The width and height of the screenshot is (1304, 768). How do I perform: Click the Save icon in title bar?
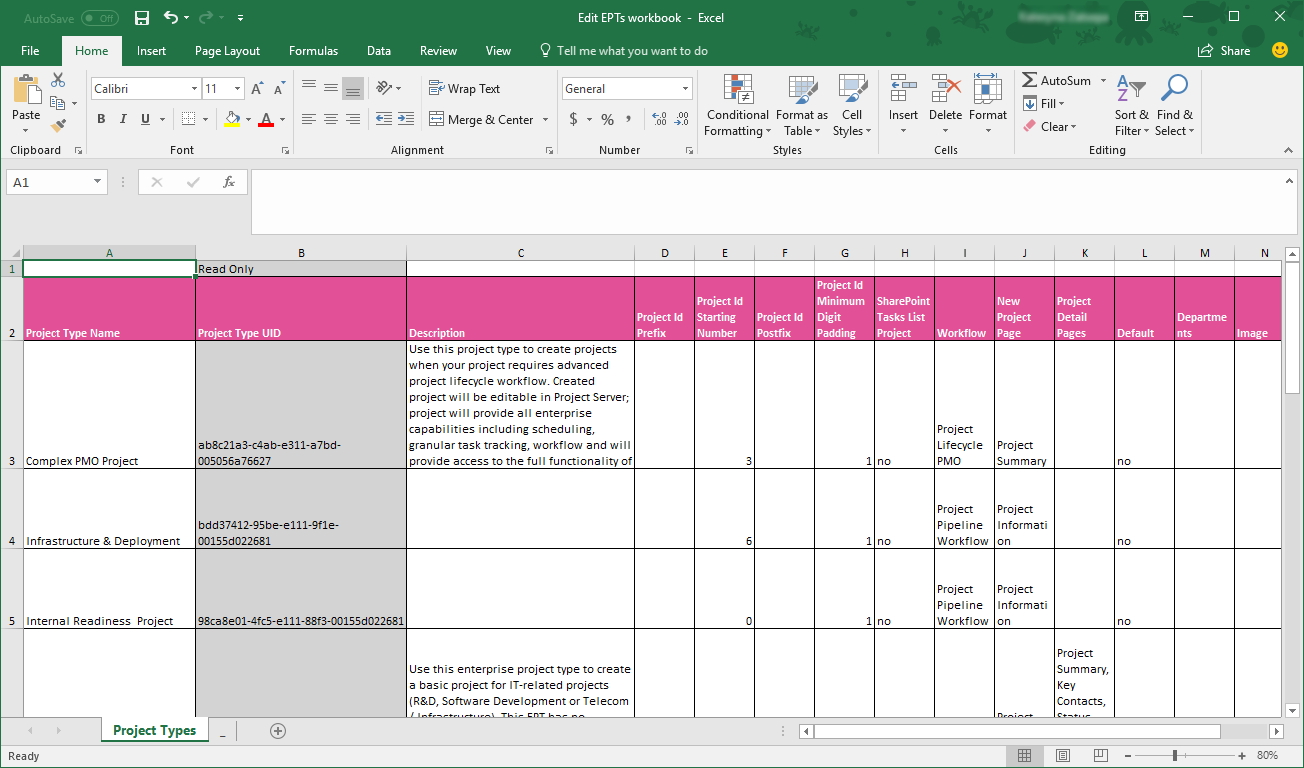142,18
